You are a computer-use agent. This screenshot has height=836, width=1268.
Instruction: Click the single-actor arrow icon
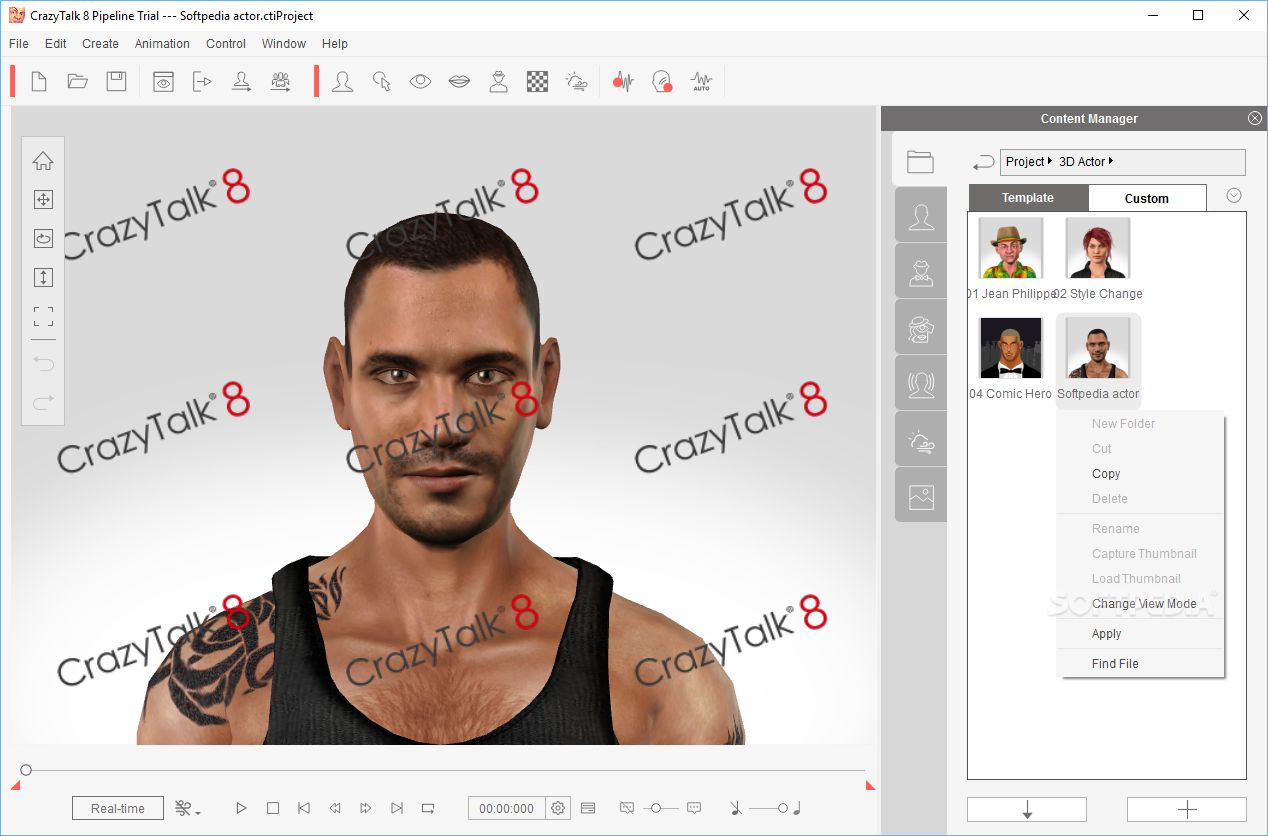click(241, 82)
